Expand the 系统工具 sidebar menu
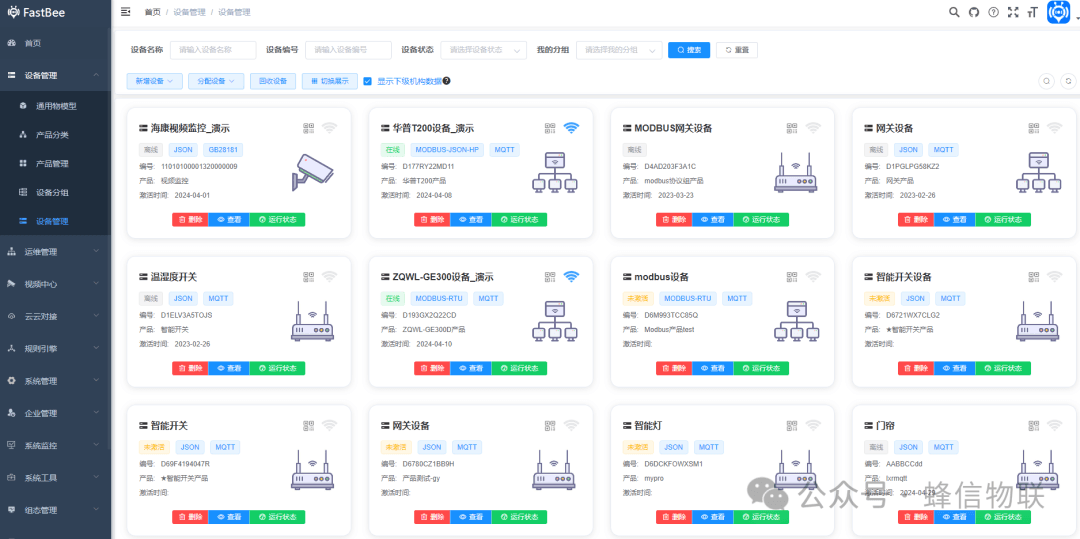The image size is (1080, 539). click(x=55, y=478)
